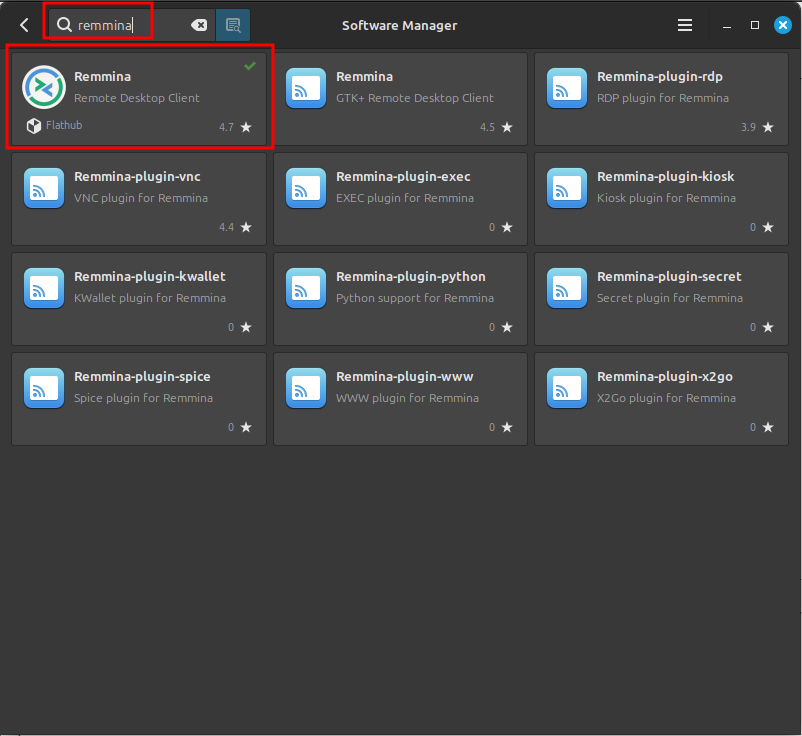Click 'Spice plugin for Remmina' description
Viewport: 802px width, 736px height.
coord(143,398)
